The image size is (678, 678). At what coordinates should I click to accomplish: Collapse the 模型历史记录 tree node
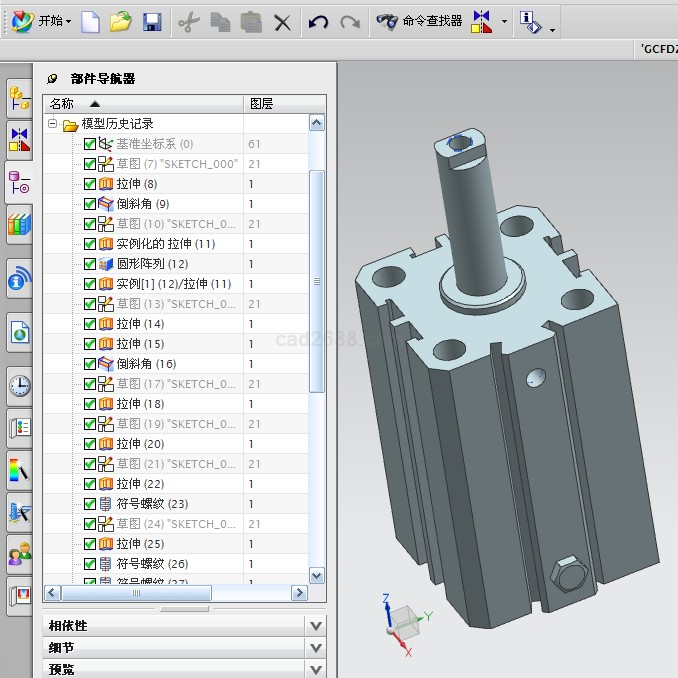53,124
